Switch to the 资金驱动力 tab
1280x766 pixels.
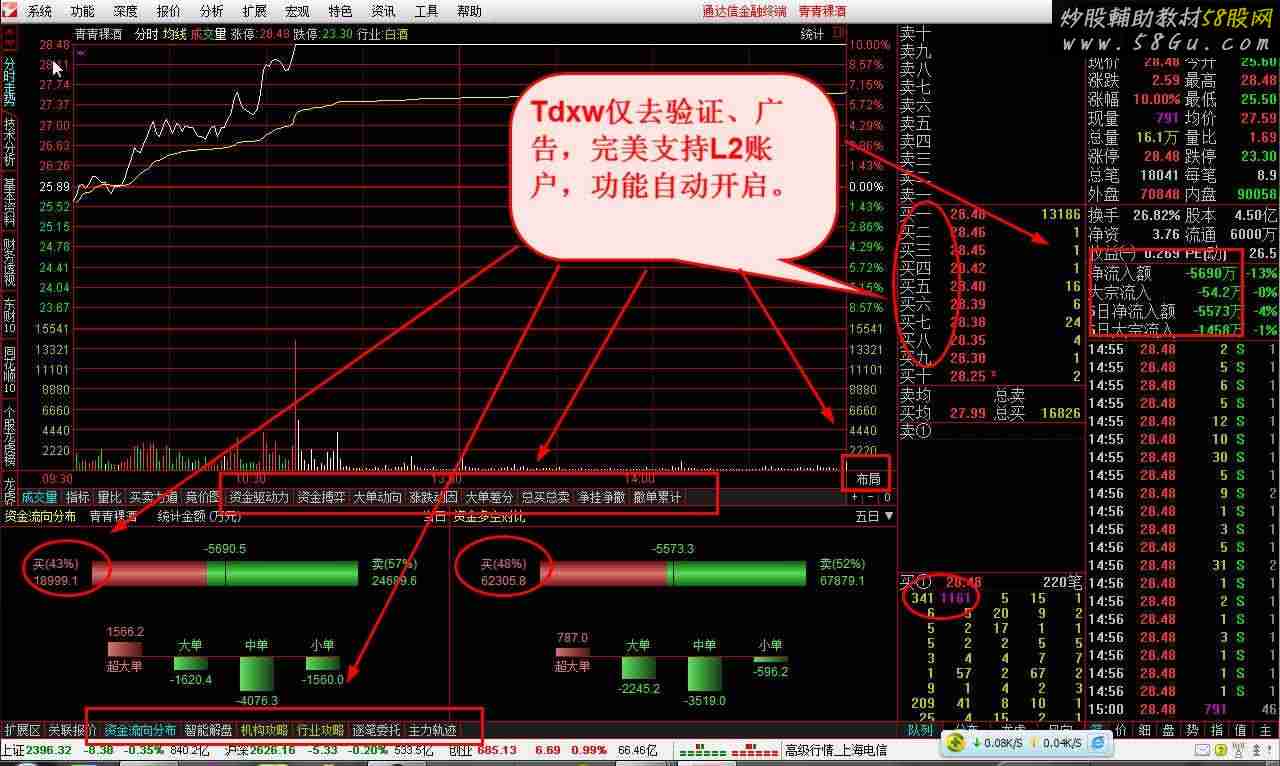(259, 497)
